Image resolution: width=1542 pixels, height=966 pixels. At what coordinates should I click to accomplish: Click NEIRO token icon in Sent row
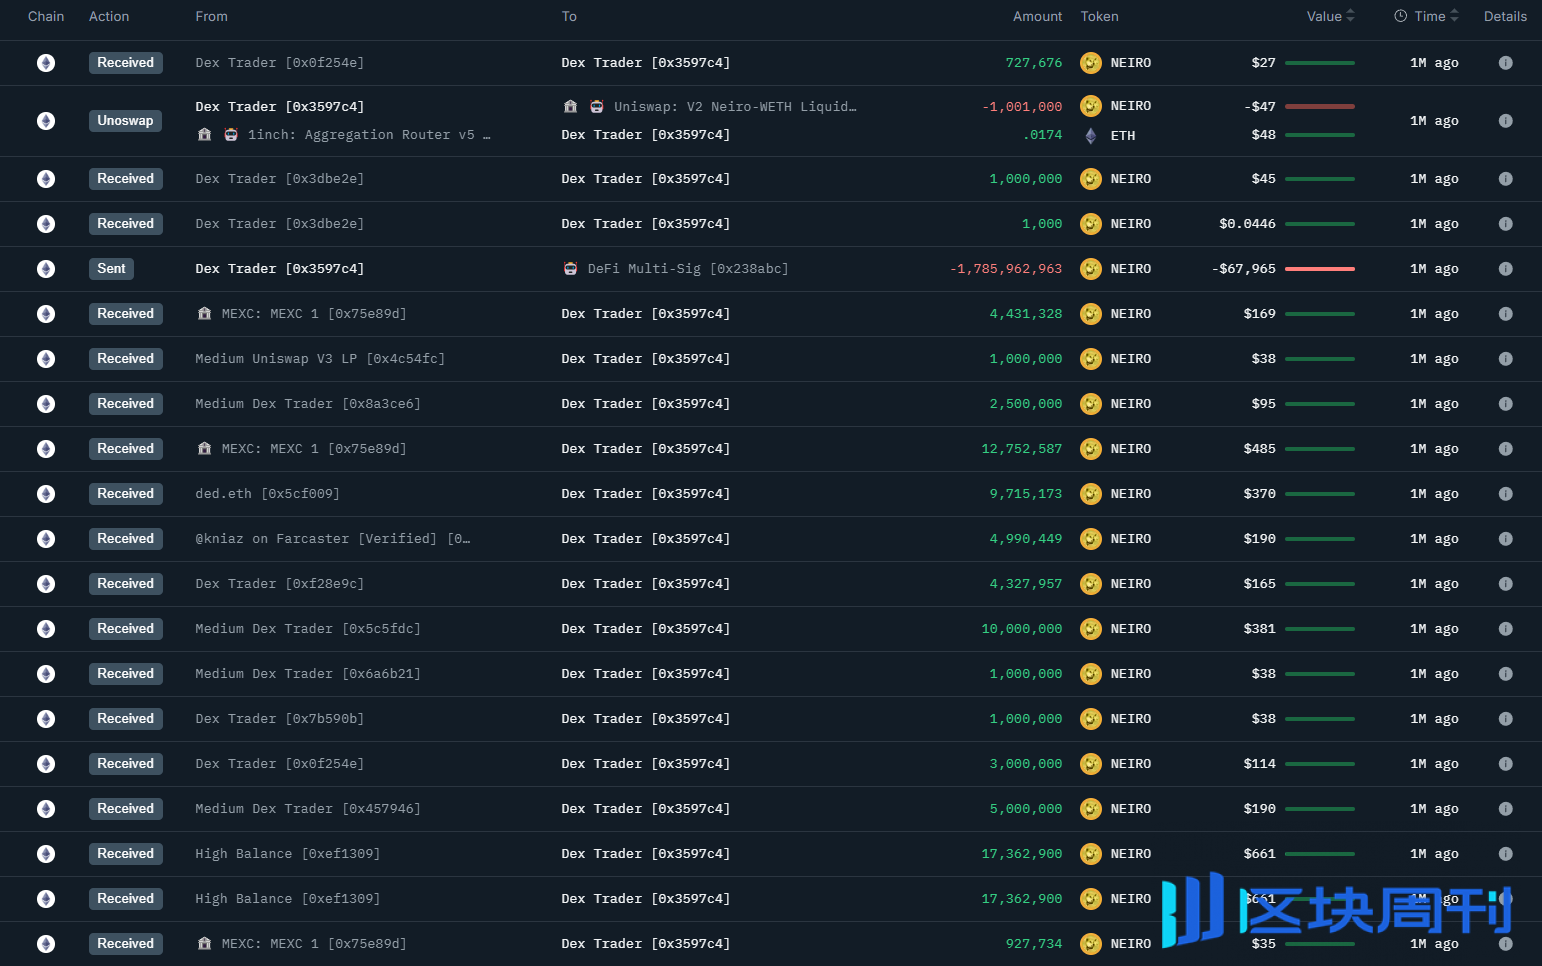pos(1091,269)
